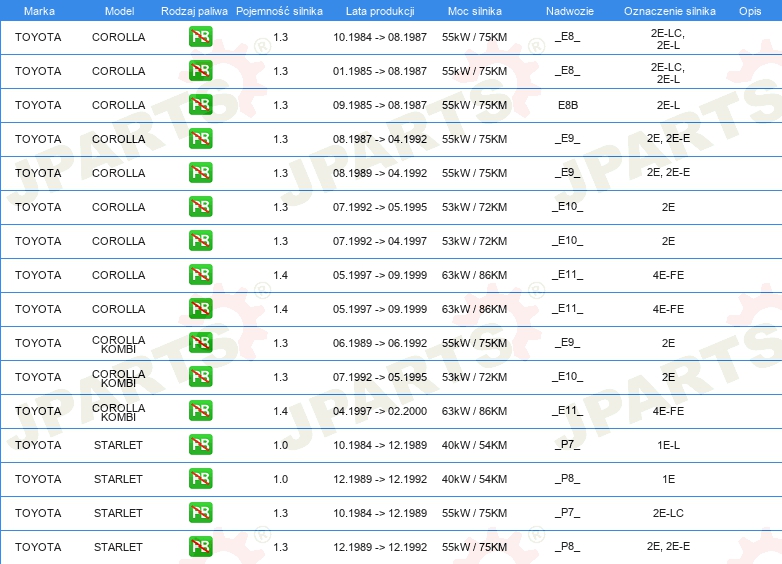Click fuel icon in Corolla Kombi 4E-FE row

coord(200,410)
